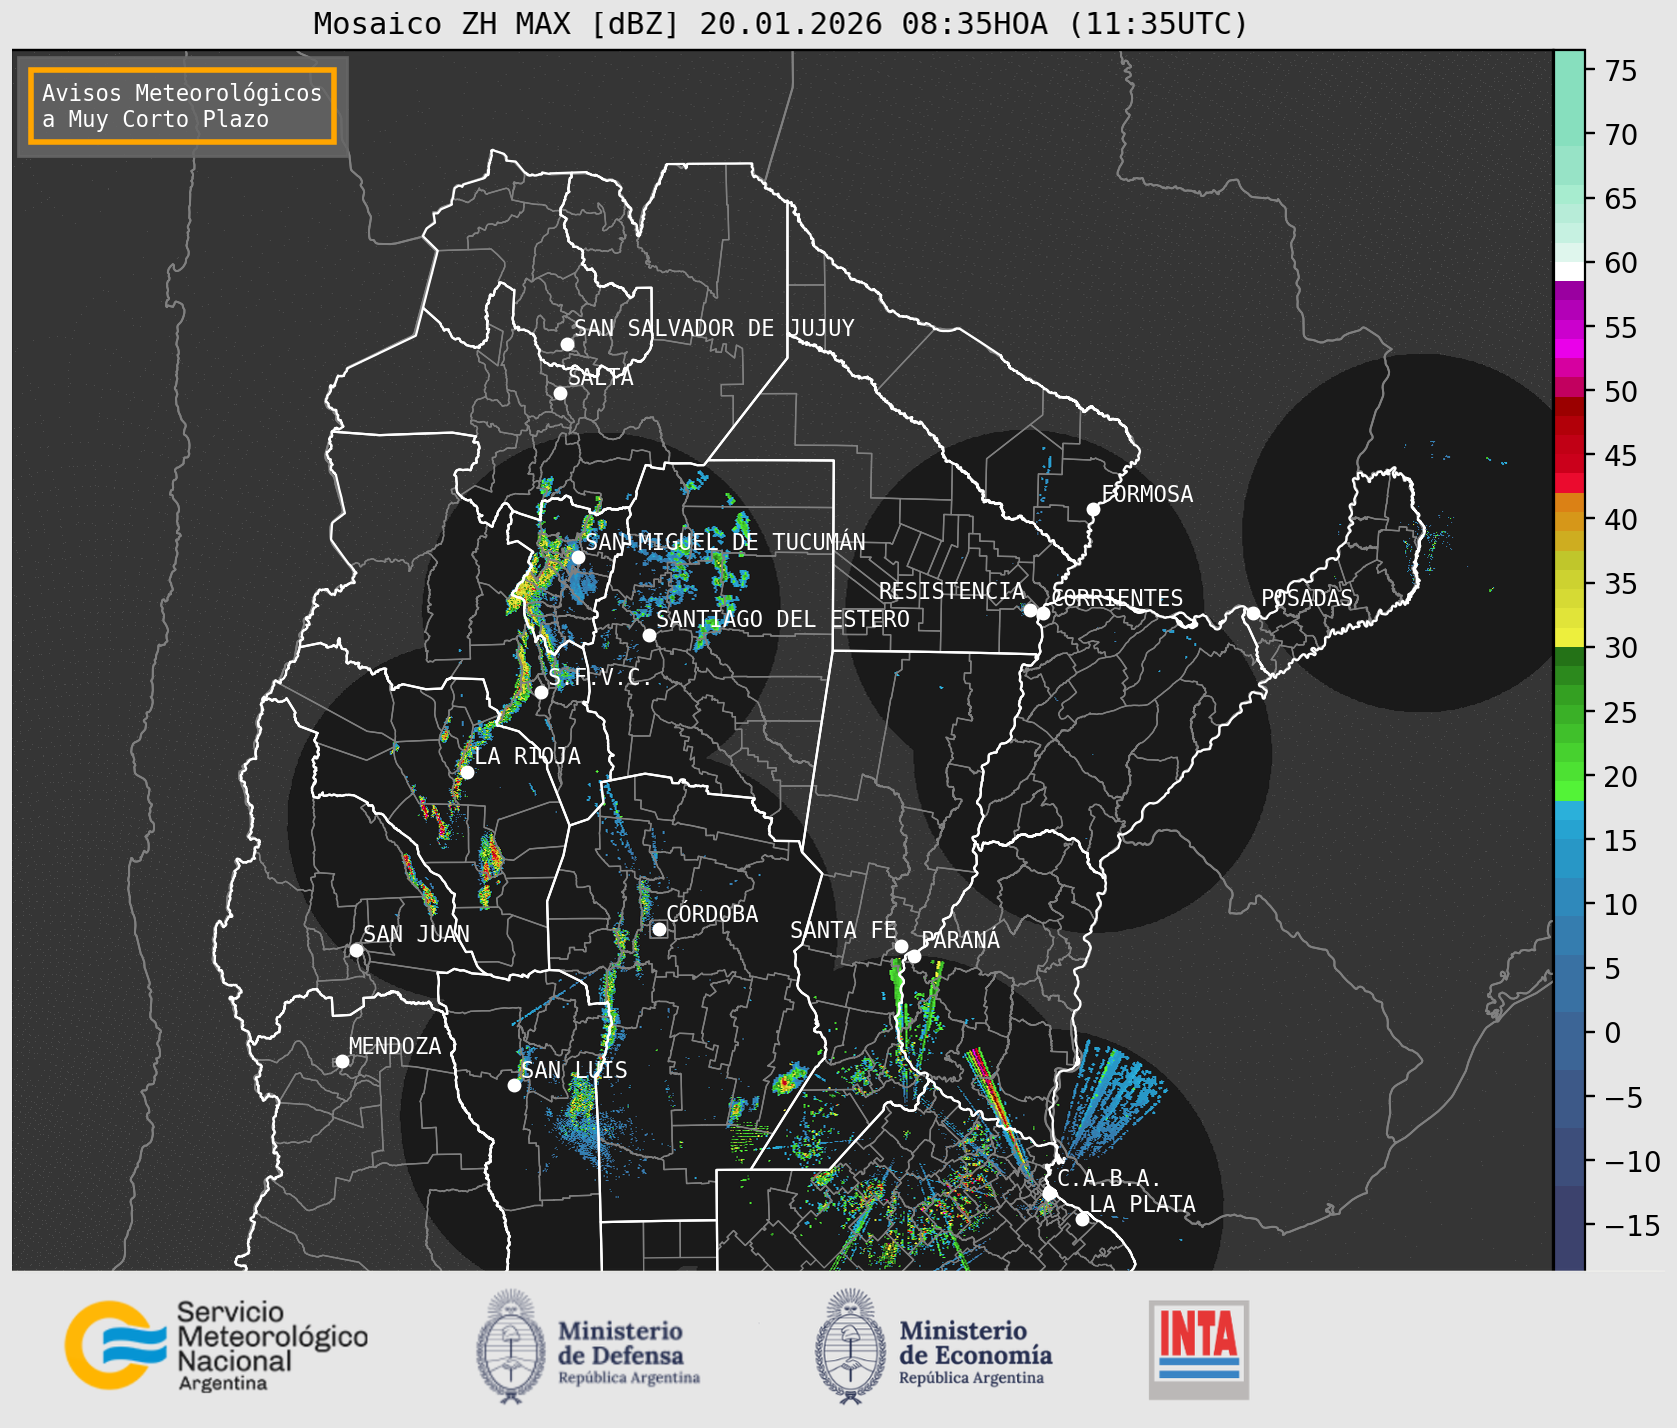Select the Posadas city marker dot
Image resolution: width=1677 pixels, height=1428 pixels.
[1253, 613]
